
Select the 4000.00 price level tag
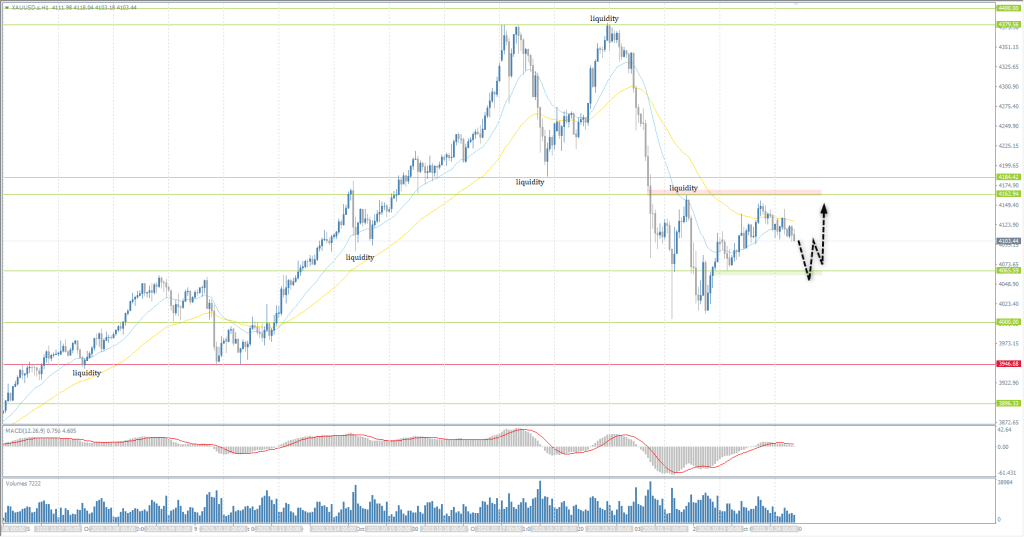[1007, 322]
